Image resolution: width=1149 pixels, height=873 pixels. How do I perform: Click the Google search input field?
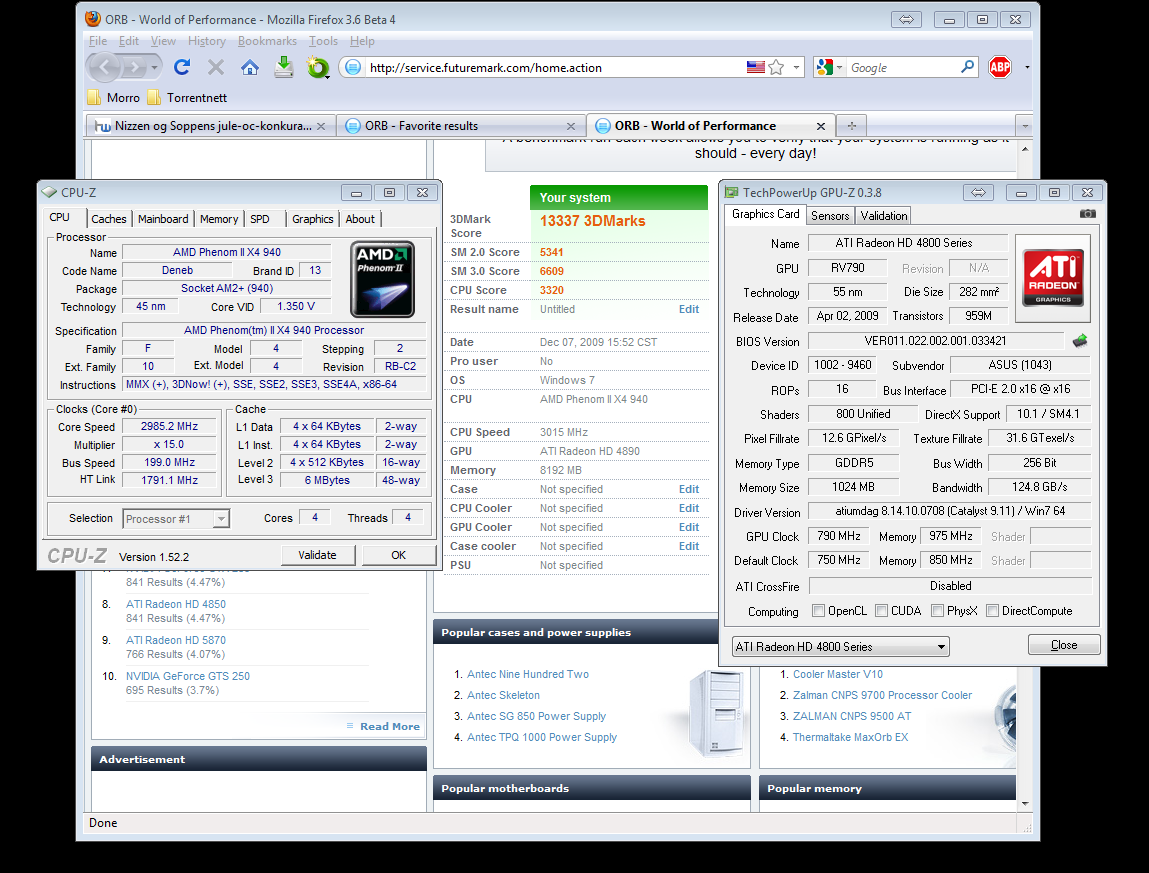point(902,67)
